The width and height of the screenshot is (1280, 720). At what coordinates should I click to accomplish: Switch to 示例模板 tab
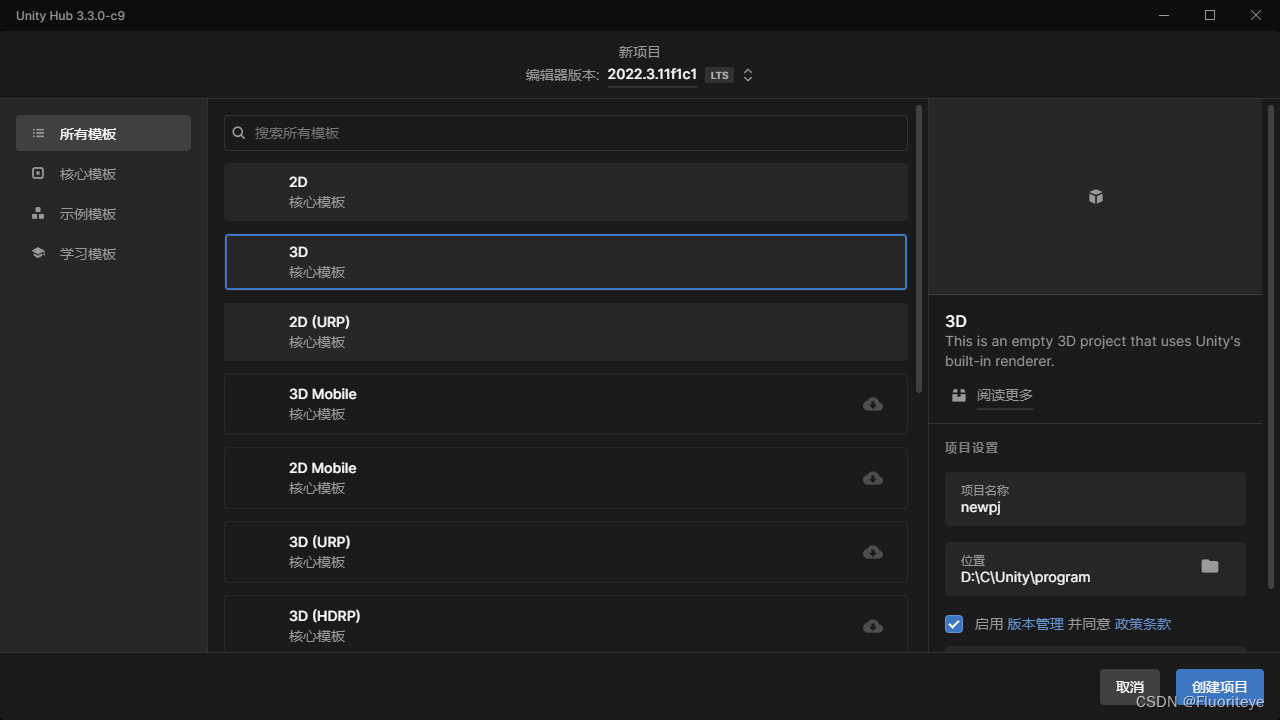click(103, 213)
